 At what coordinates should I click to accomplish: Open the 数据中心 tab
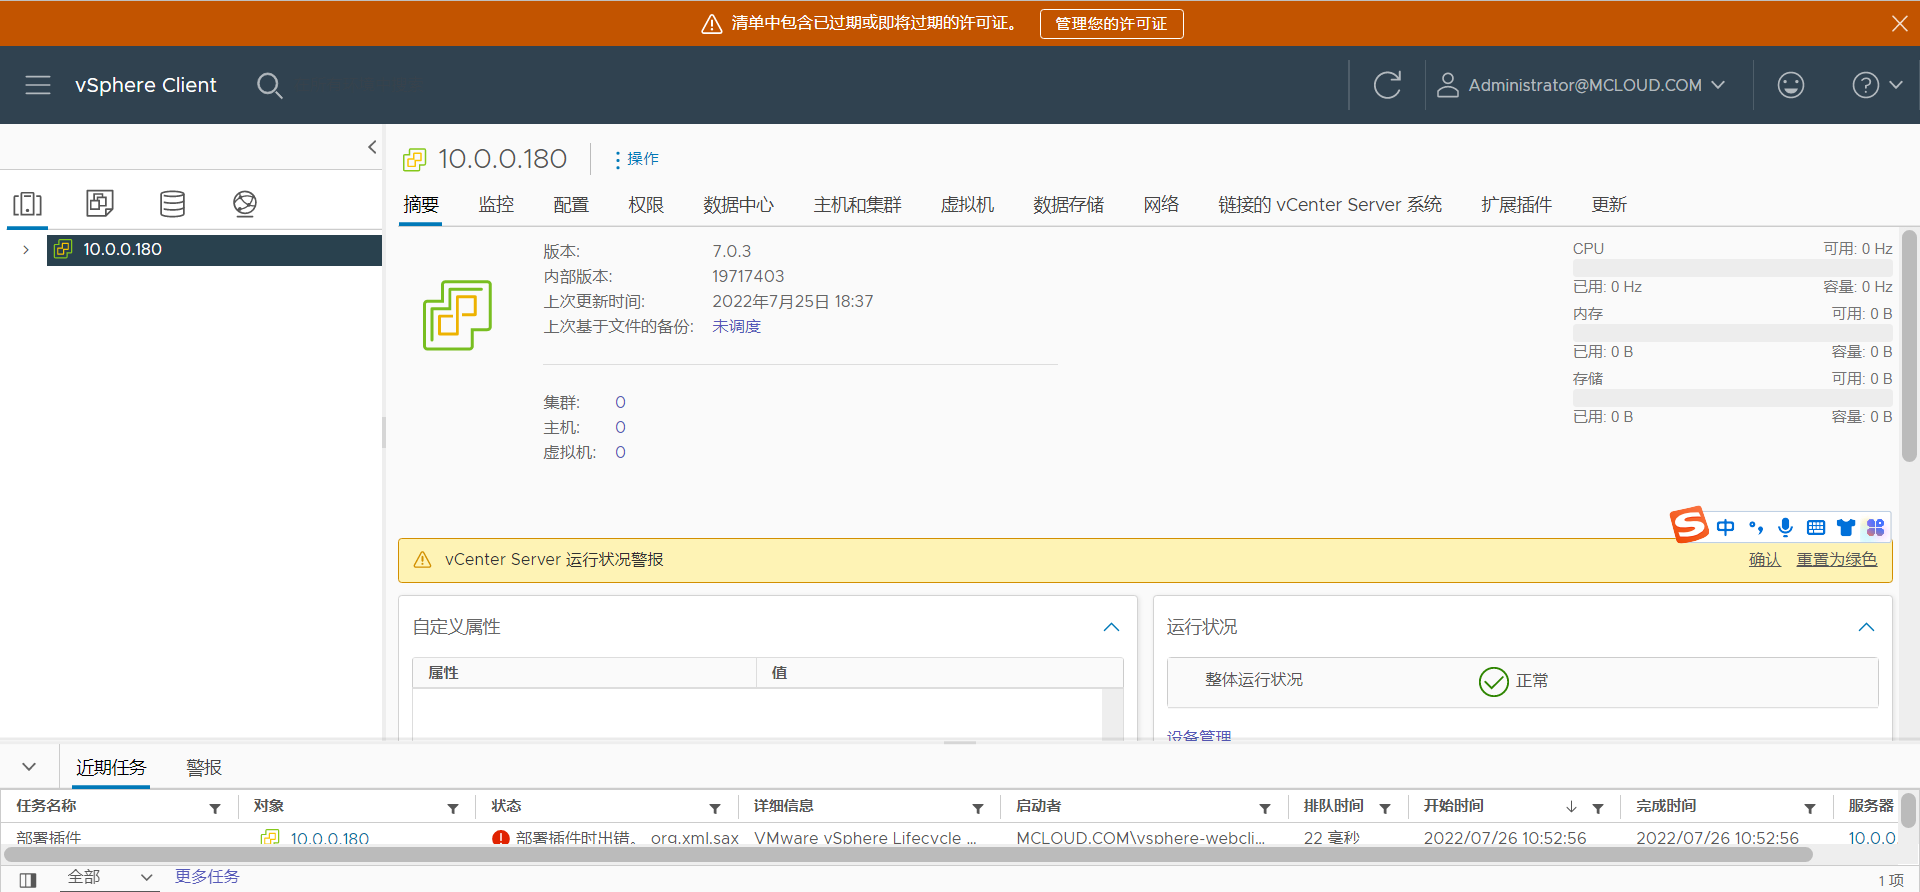pos(738,205)
